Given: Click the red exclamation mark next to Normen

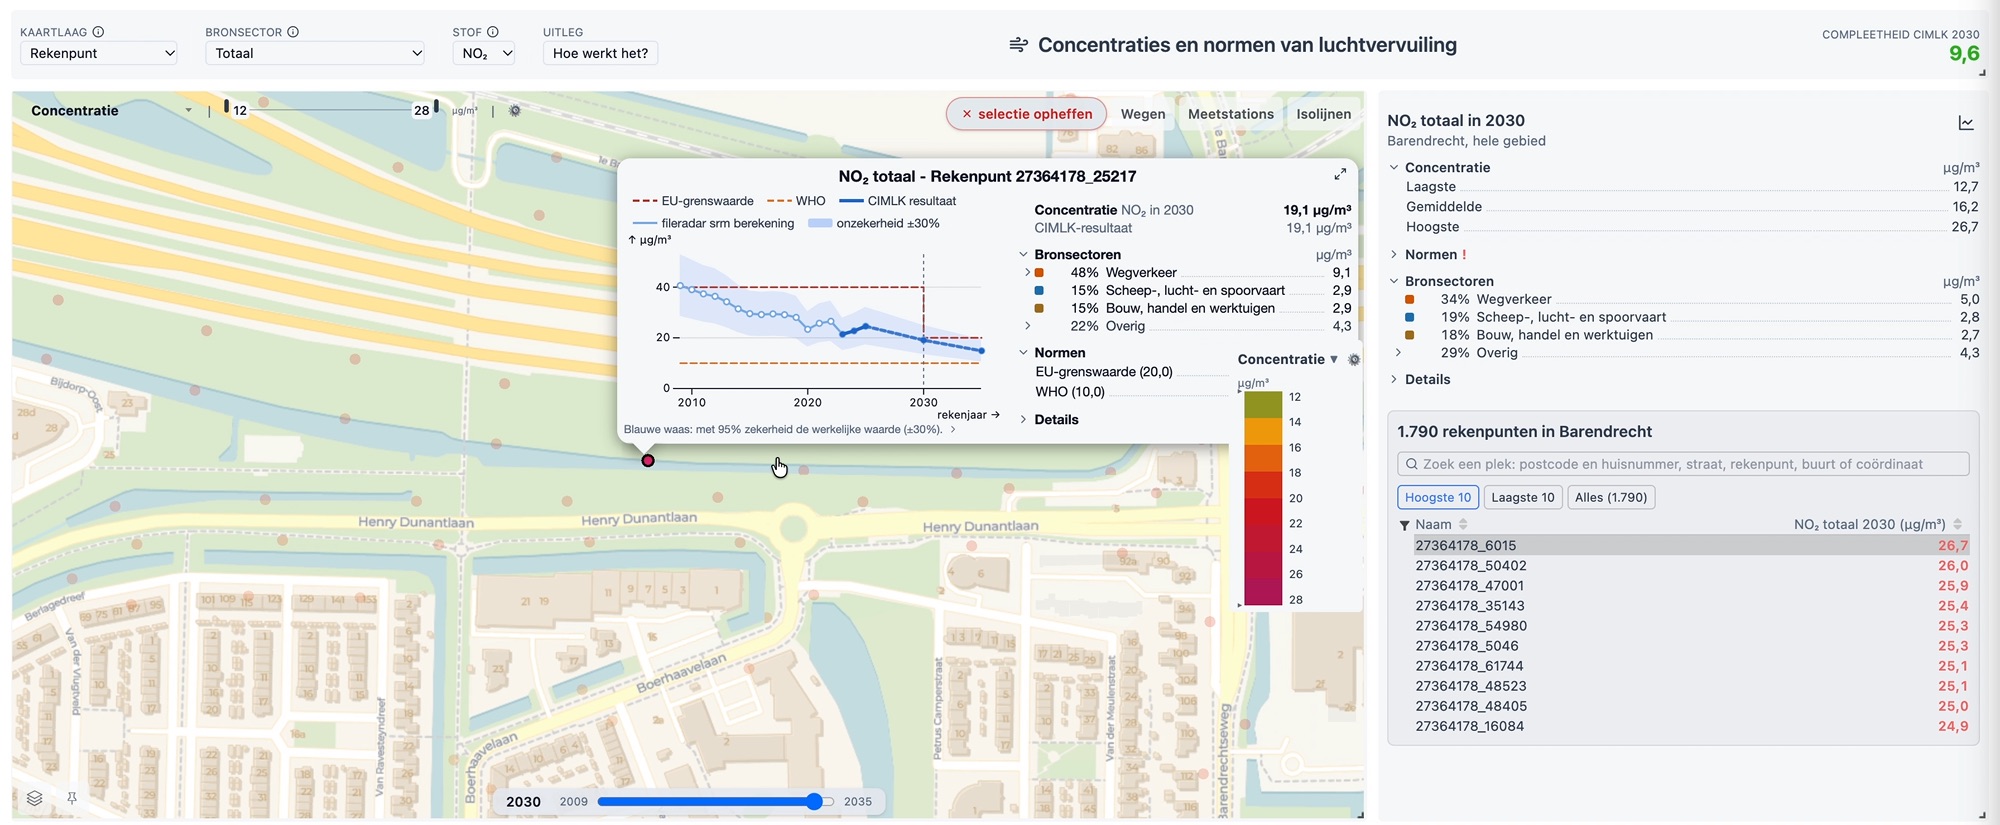Looking at the screenshot, I should (1464, 255).
